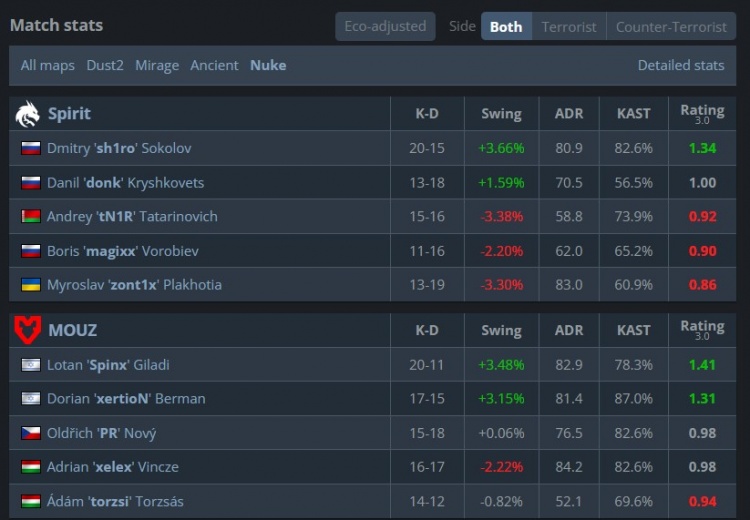The image size is (750, 520).
Task: Toggle the Eco-adjusted stats button
Action: (385, 26)
